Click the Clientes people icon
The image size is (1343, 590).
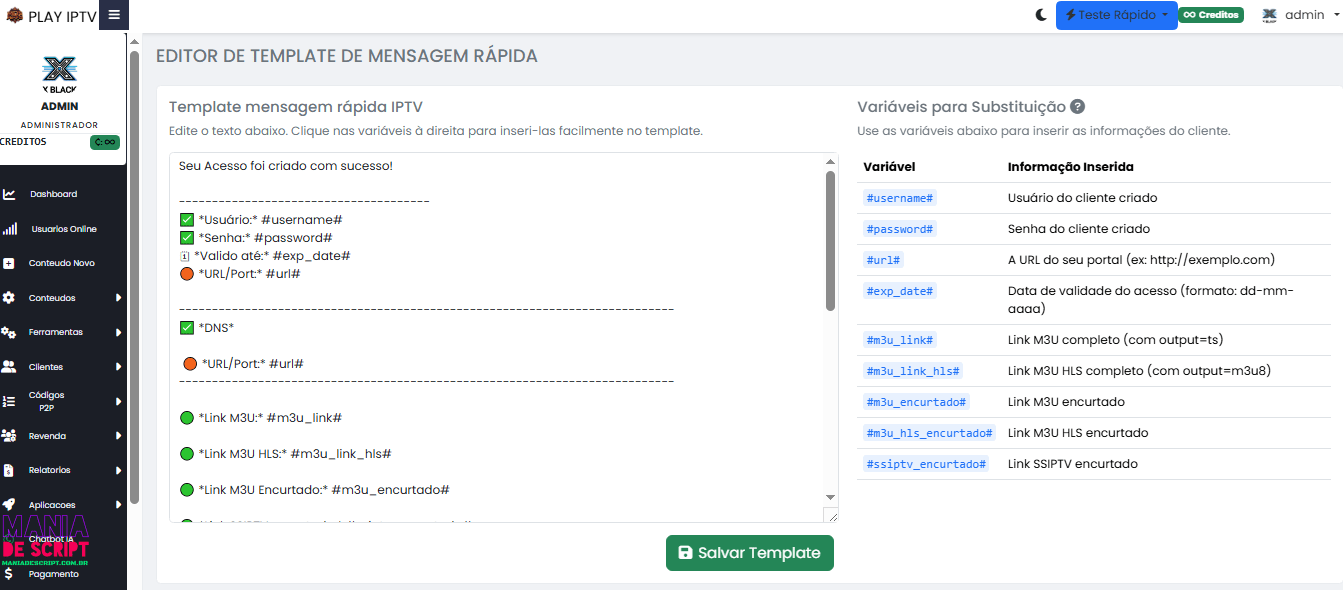(x=9, y=367)
